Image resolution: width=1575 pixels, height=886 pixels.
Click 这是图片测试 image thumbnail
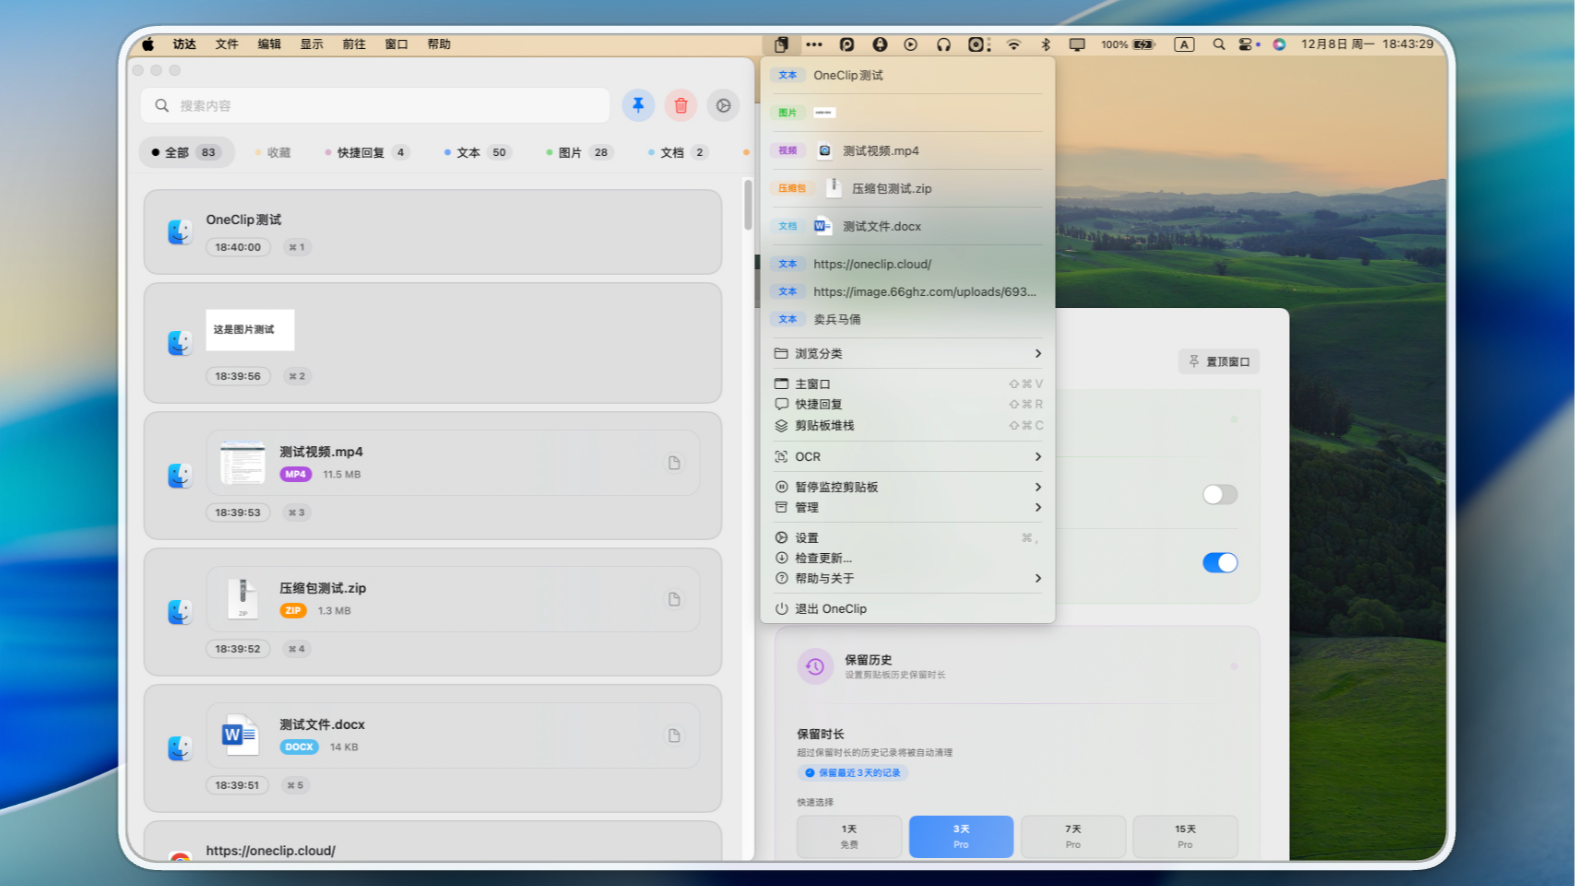point(250,330)
